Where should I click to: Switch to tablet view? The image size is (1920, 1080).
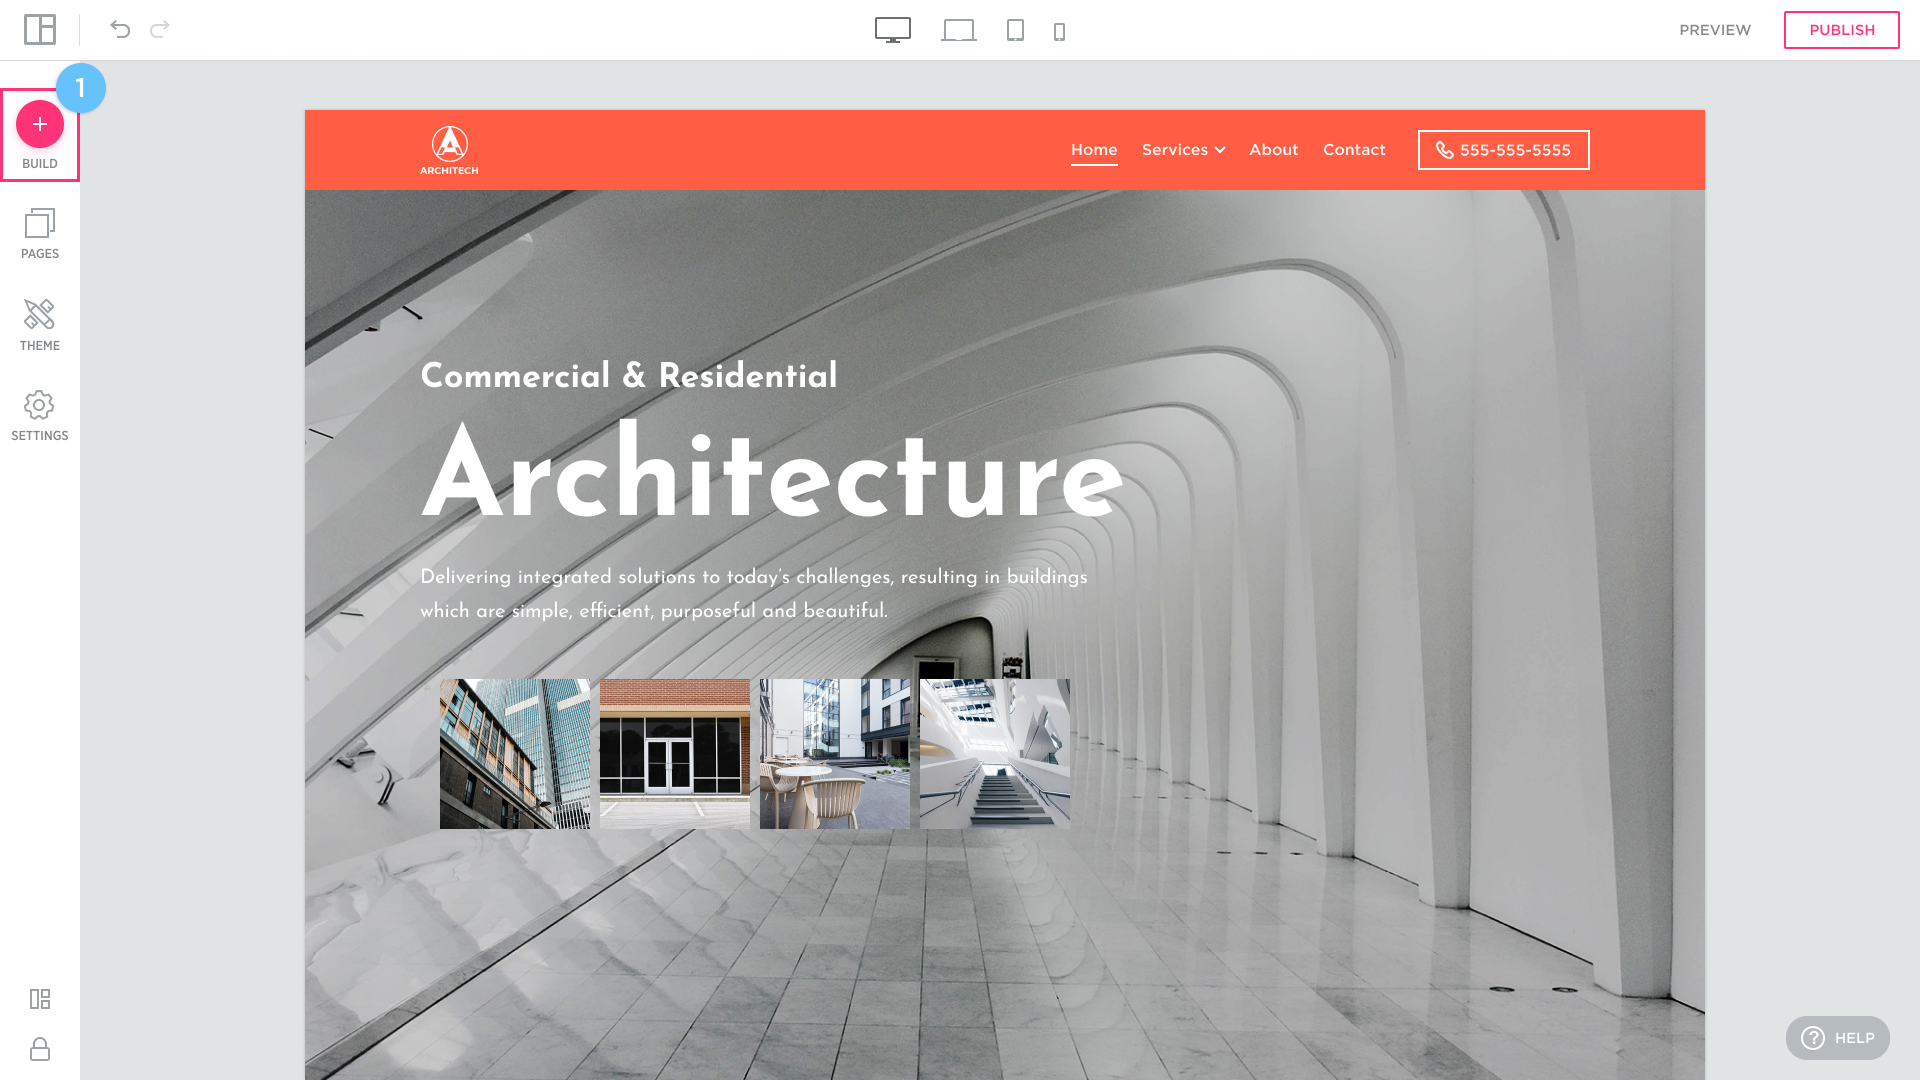1015,30
